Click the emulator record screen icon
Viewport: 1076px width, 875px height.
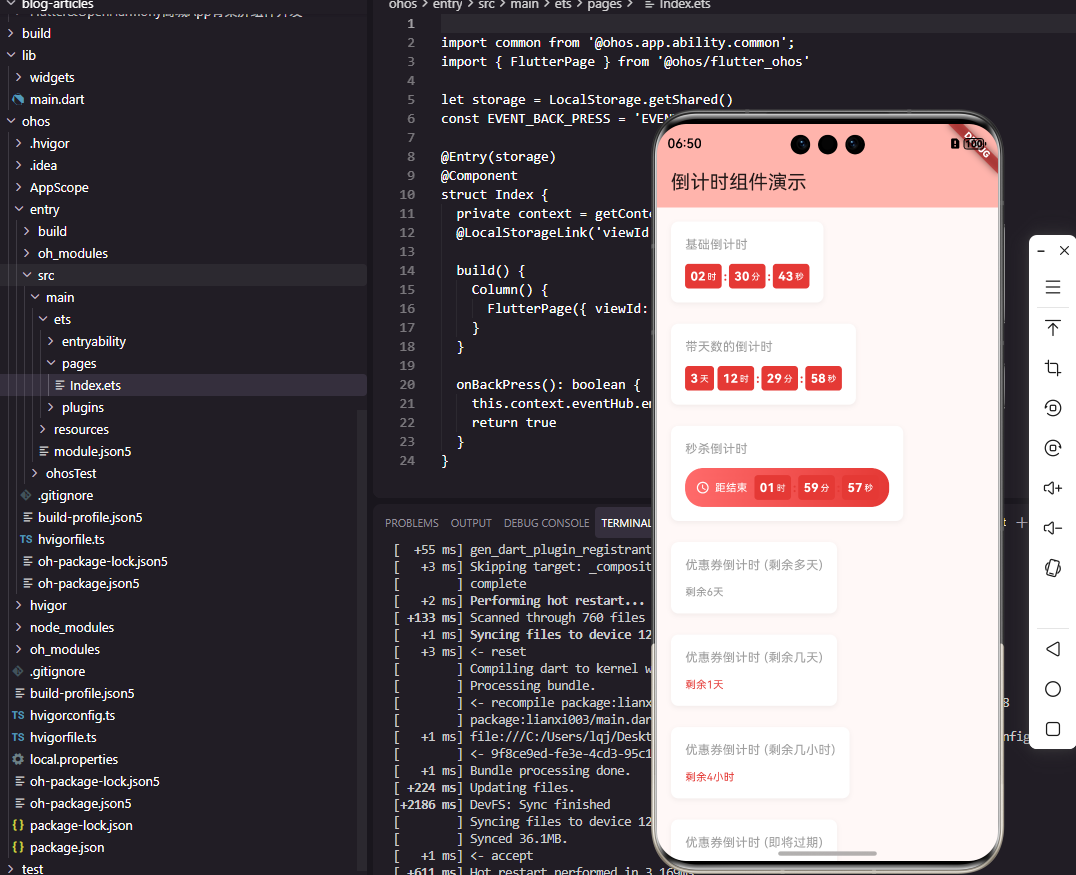pyautogui.click(x=1053, y=448)
